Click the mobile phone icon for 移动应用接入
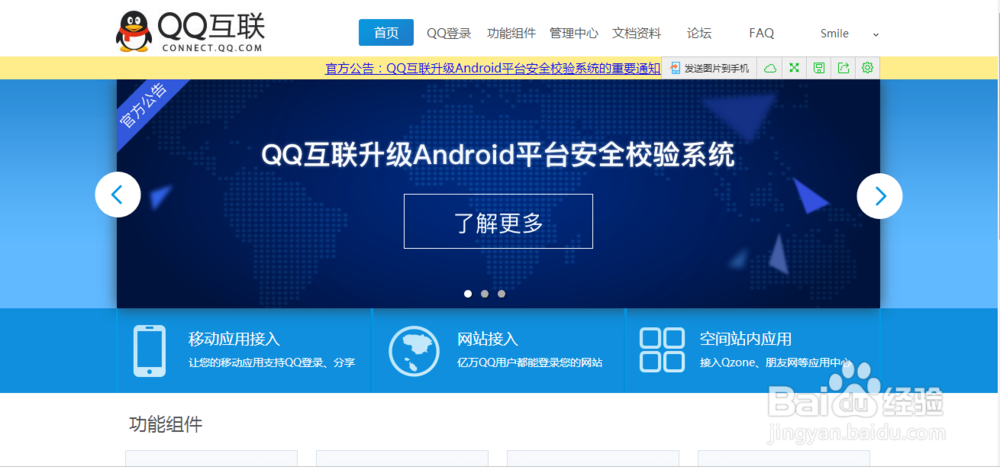 coord(149,351)
